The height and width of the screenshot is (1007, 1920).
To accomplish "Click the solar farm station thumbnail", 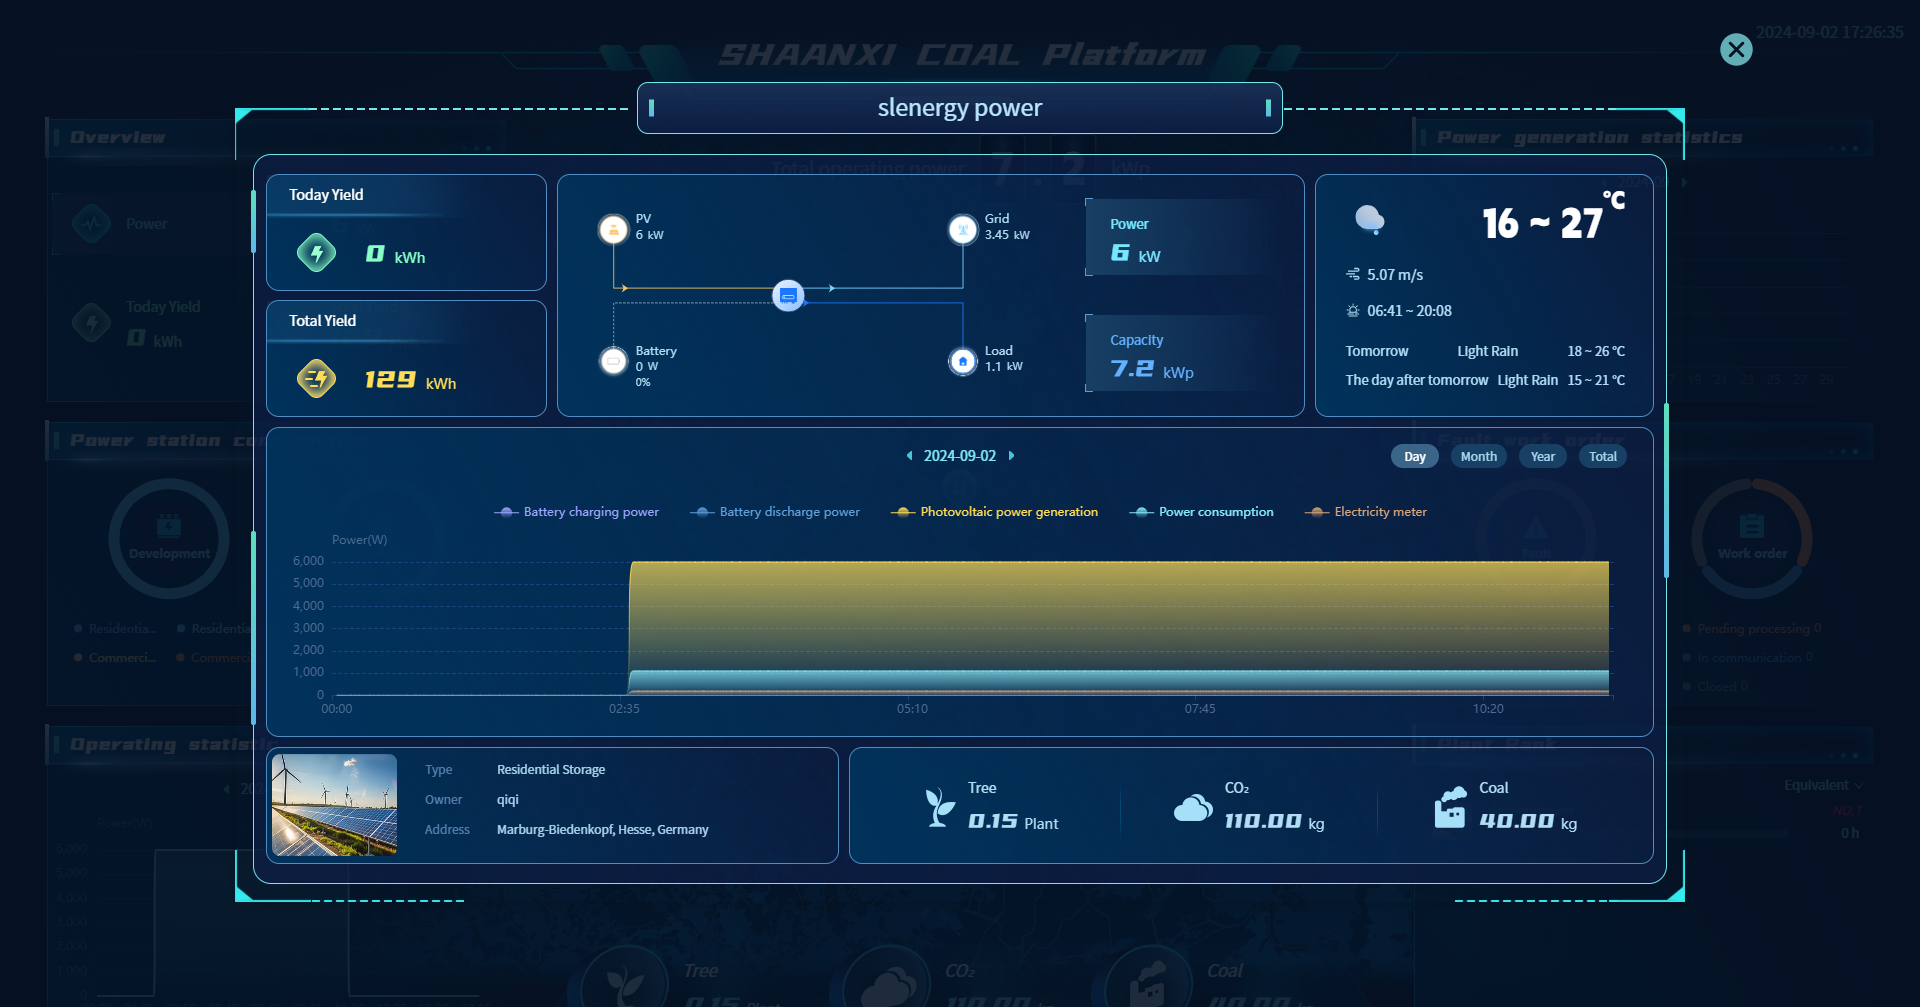I will 335,805.
